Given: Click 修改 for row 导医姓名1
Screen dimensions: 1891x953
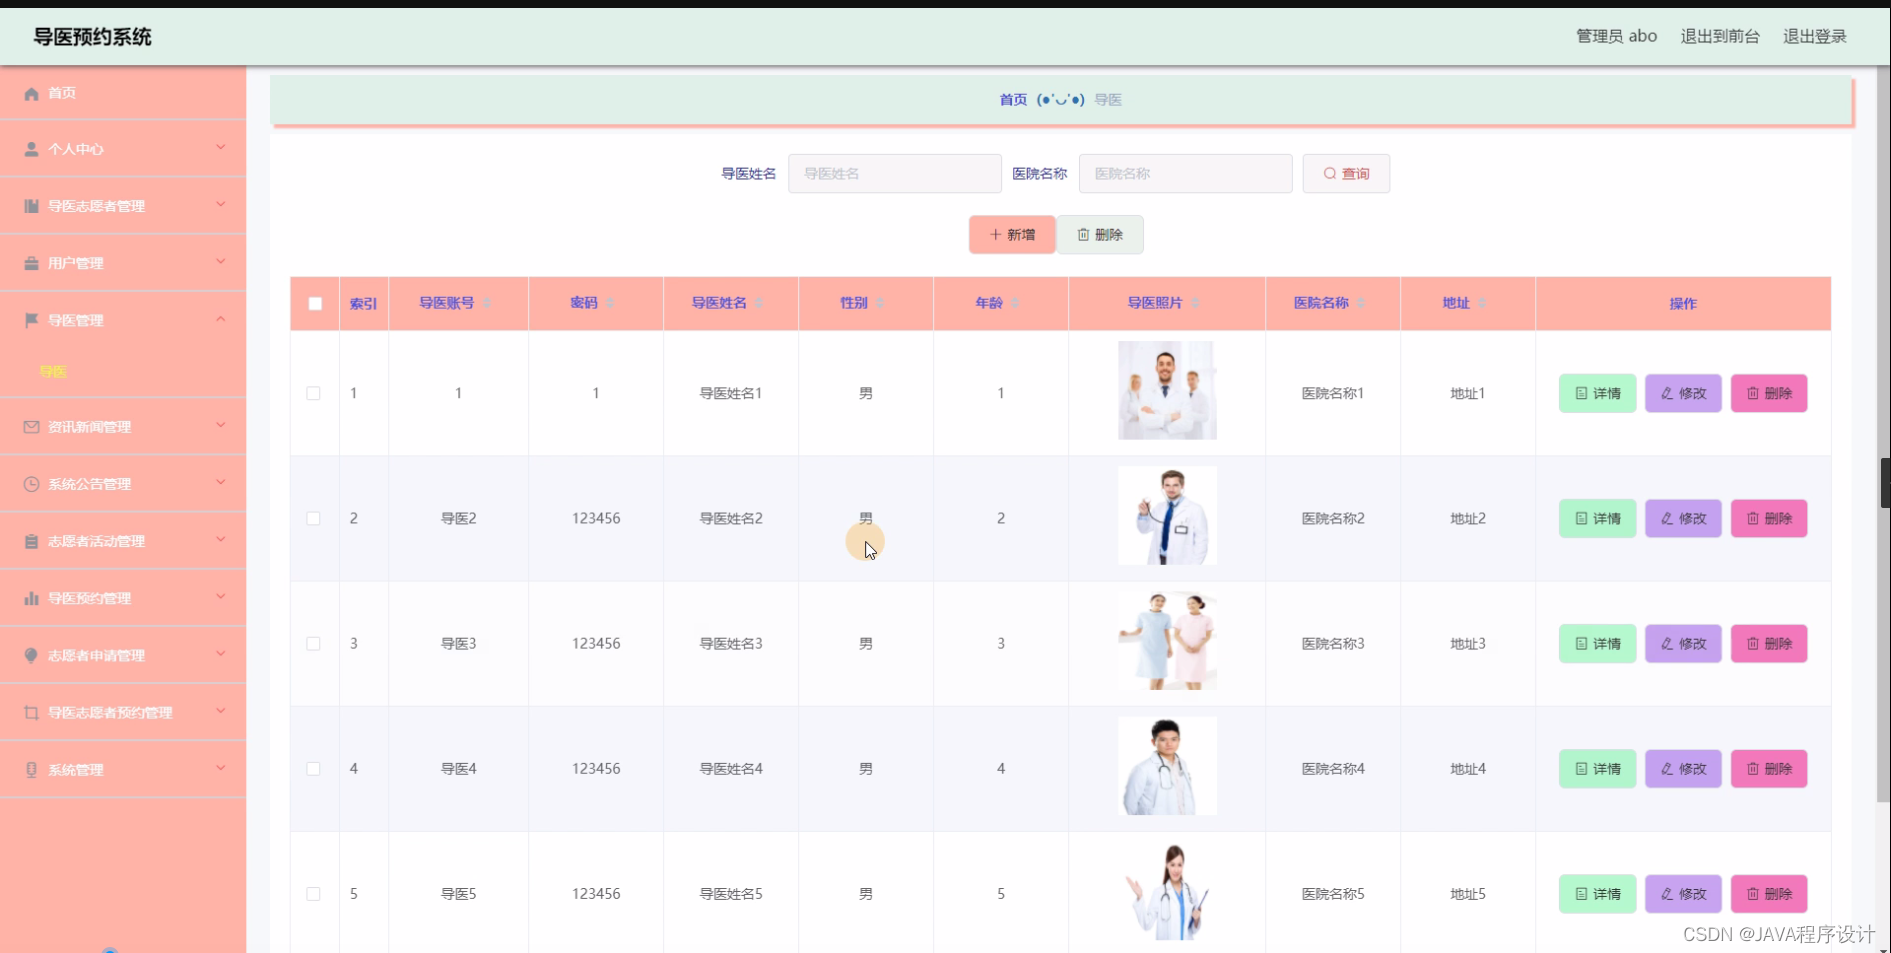Looking at the screenshot, I should tap(1683, 393).
